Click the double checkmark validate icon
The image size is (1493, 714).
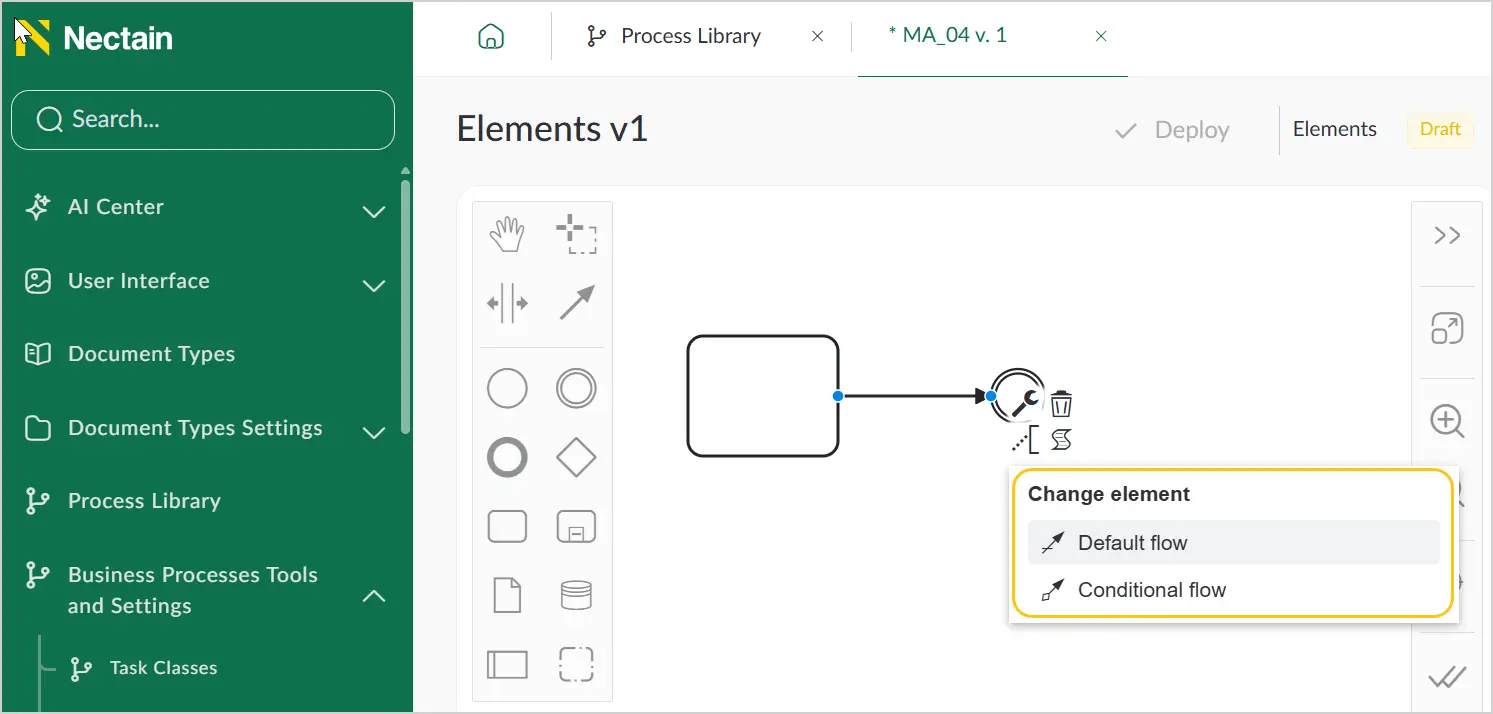[x=1447, y=678]
